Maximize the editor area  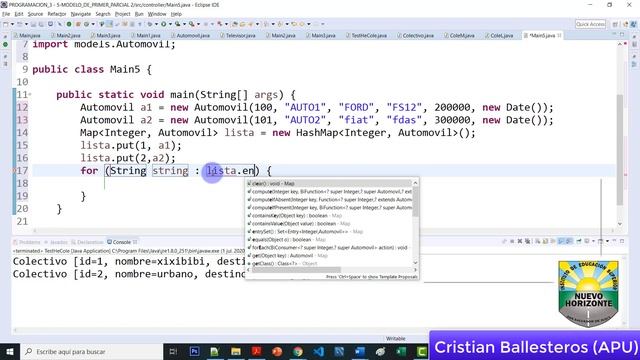coord(622,35)
